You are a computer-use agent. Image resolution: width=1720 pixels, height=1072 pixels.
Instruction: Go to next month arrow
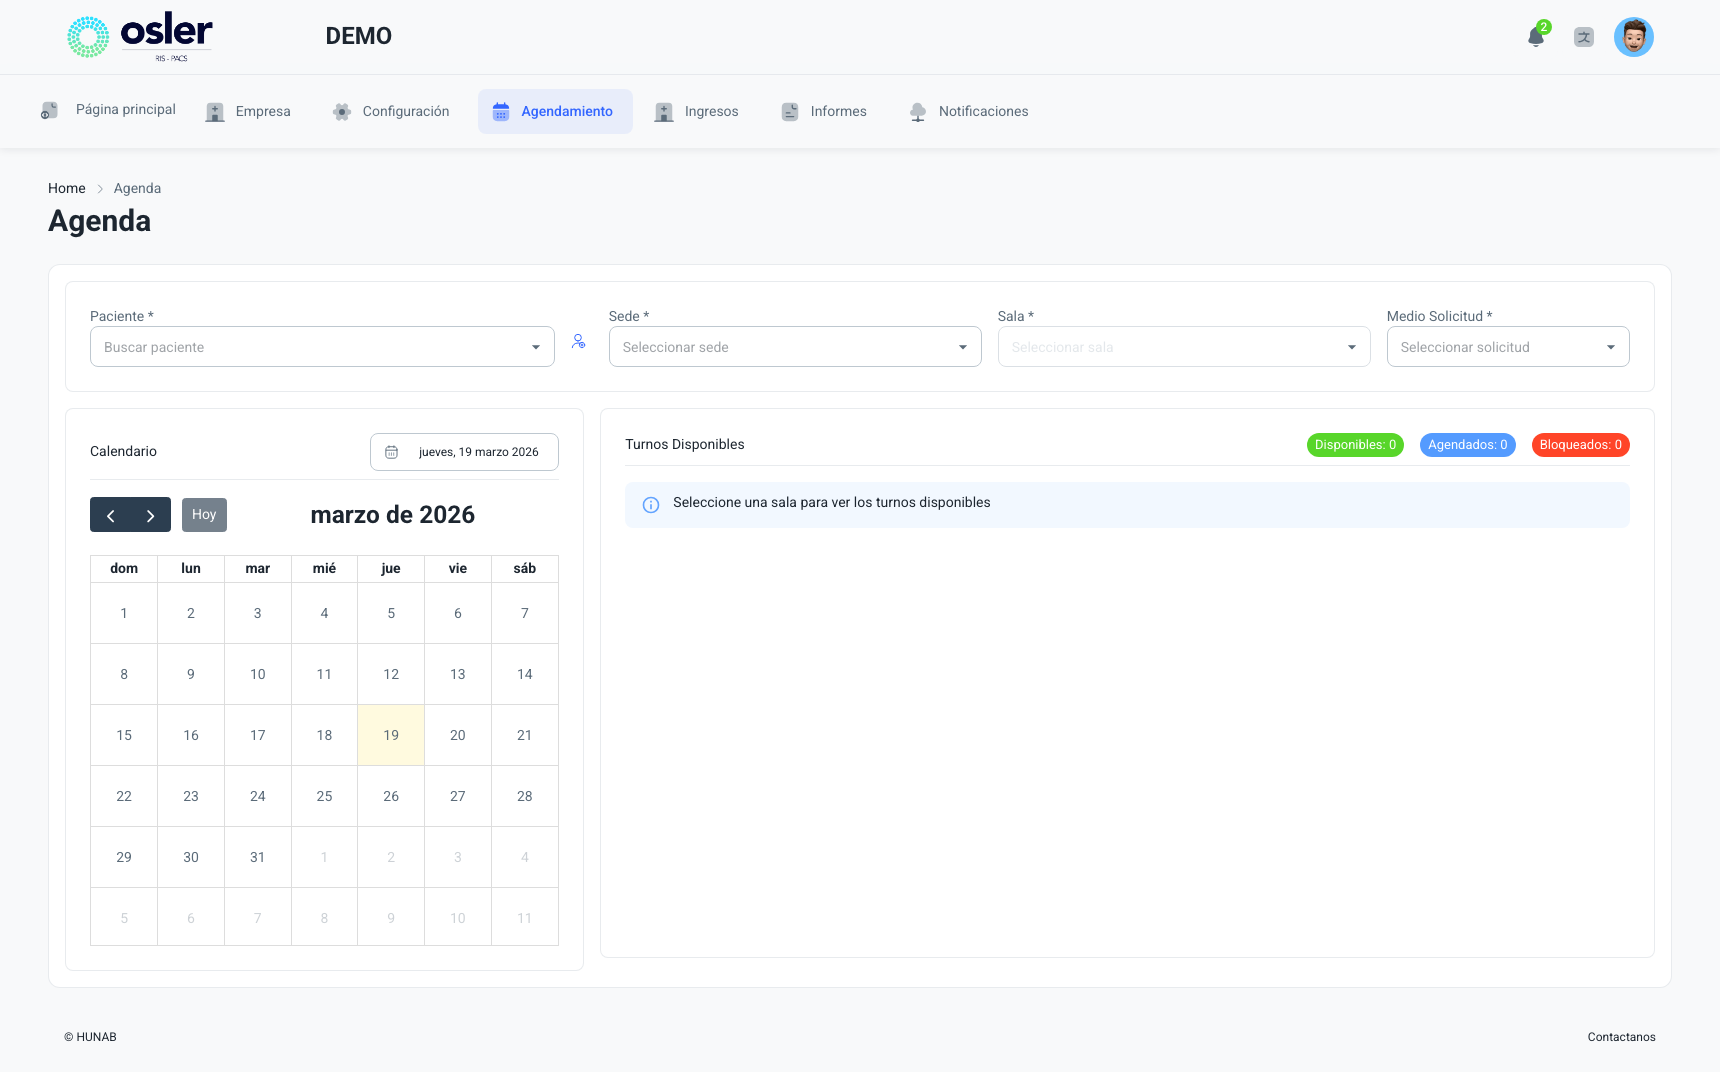150,515
